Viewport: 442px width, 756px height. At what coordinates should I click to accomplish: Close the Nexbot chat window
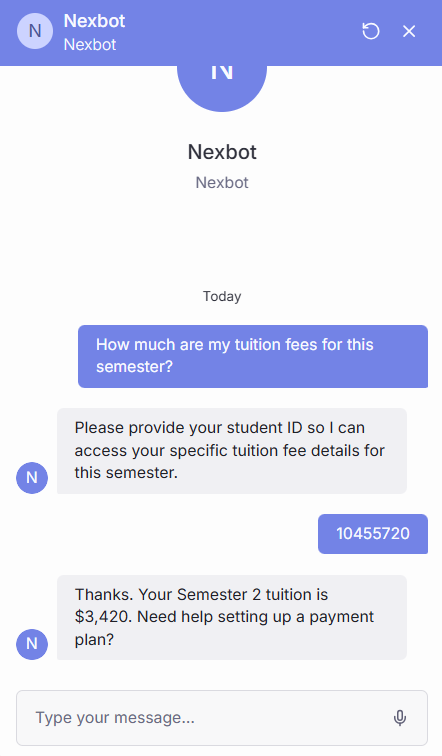409,31
